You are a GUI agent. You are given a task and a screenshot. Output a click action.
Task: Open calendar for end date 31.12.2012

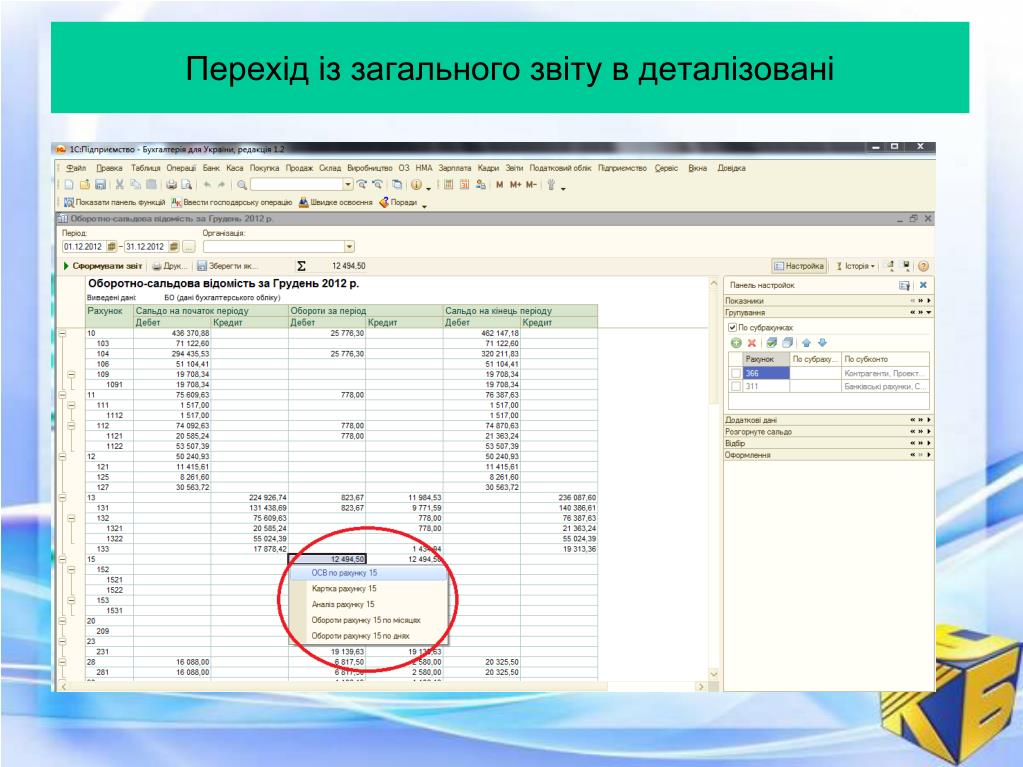(174, 247)
